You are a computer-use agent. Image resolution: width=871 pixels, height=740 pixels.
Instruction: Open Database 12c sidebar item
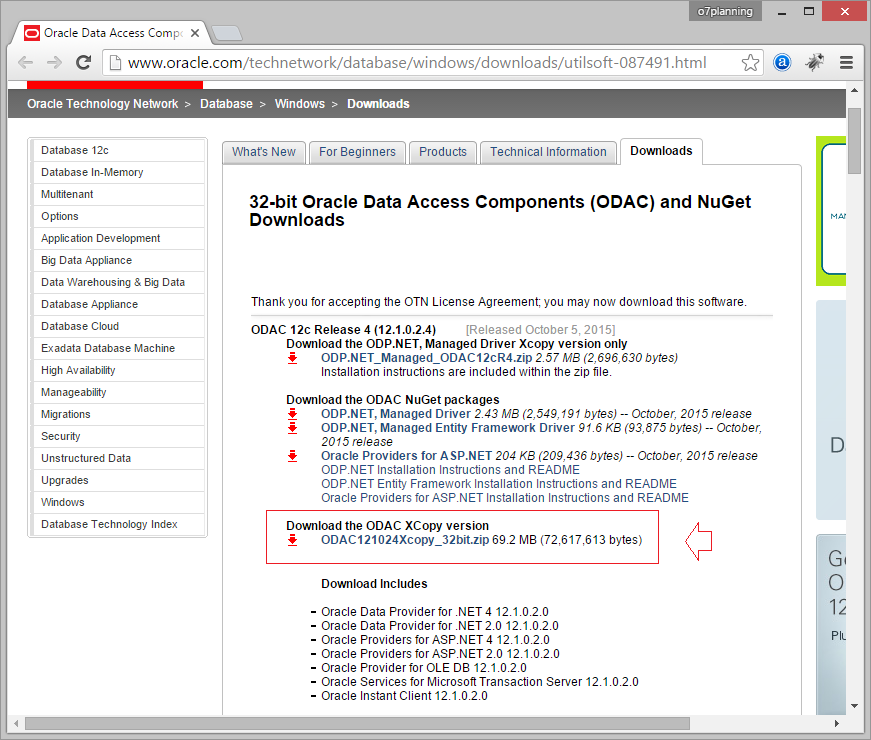(x=118, y=151)
